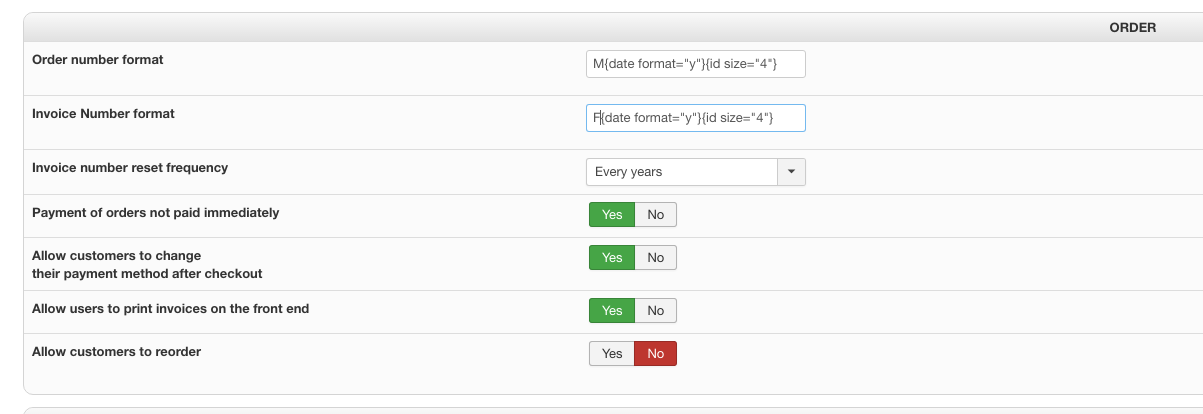1203x414 pixels.
Task: Turn on Yes for printing invoices on front end
Action: coord(612,311)
